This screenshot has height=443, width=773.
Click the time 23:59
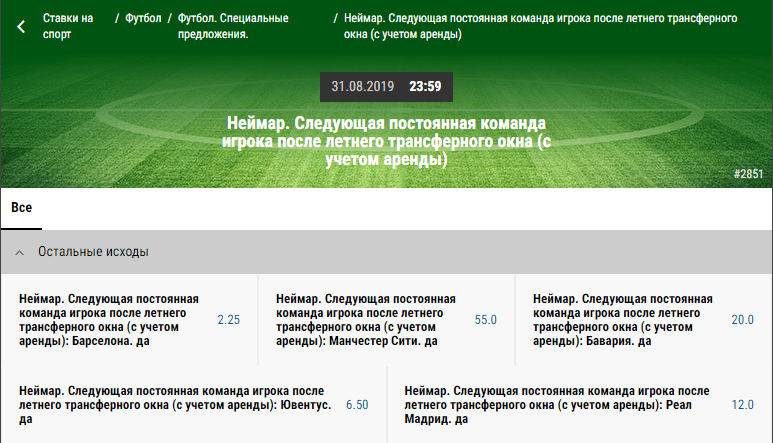(x=425, y=87)
